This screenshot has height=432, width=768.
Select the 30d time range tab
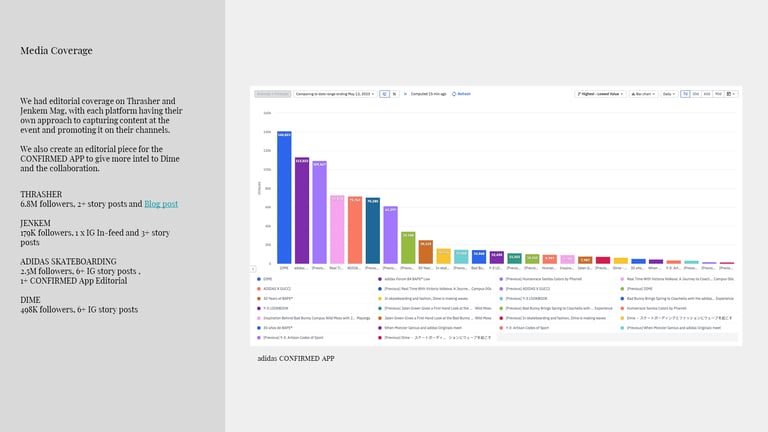[696, 94]
